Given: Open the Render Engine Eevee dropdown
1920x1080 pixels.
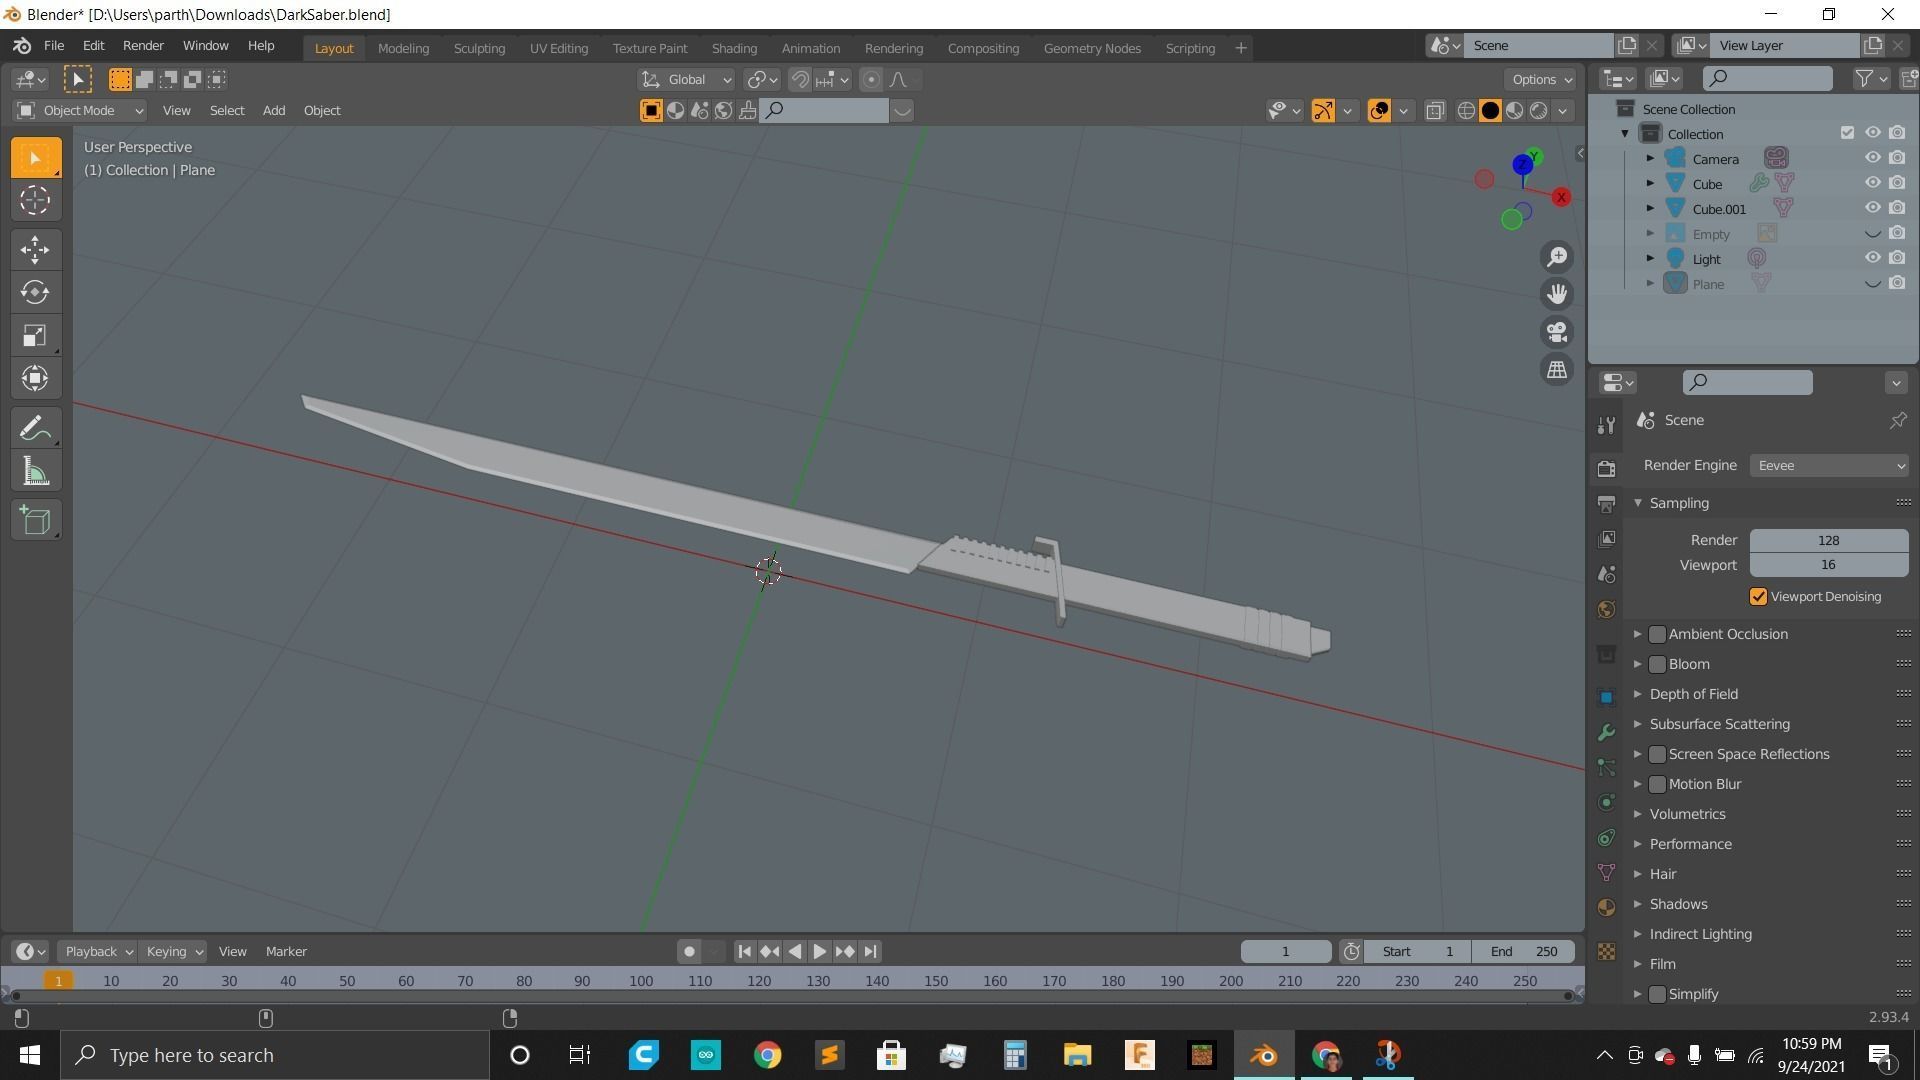Looking at the screenshot, I should click(x=1828, y=466).
